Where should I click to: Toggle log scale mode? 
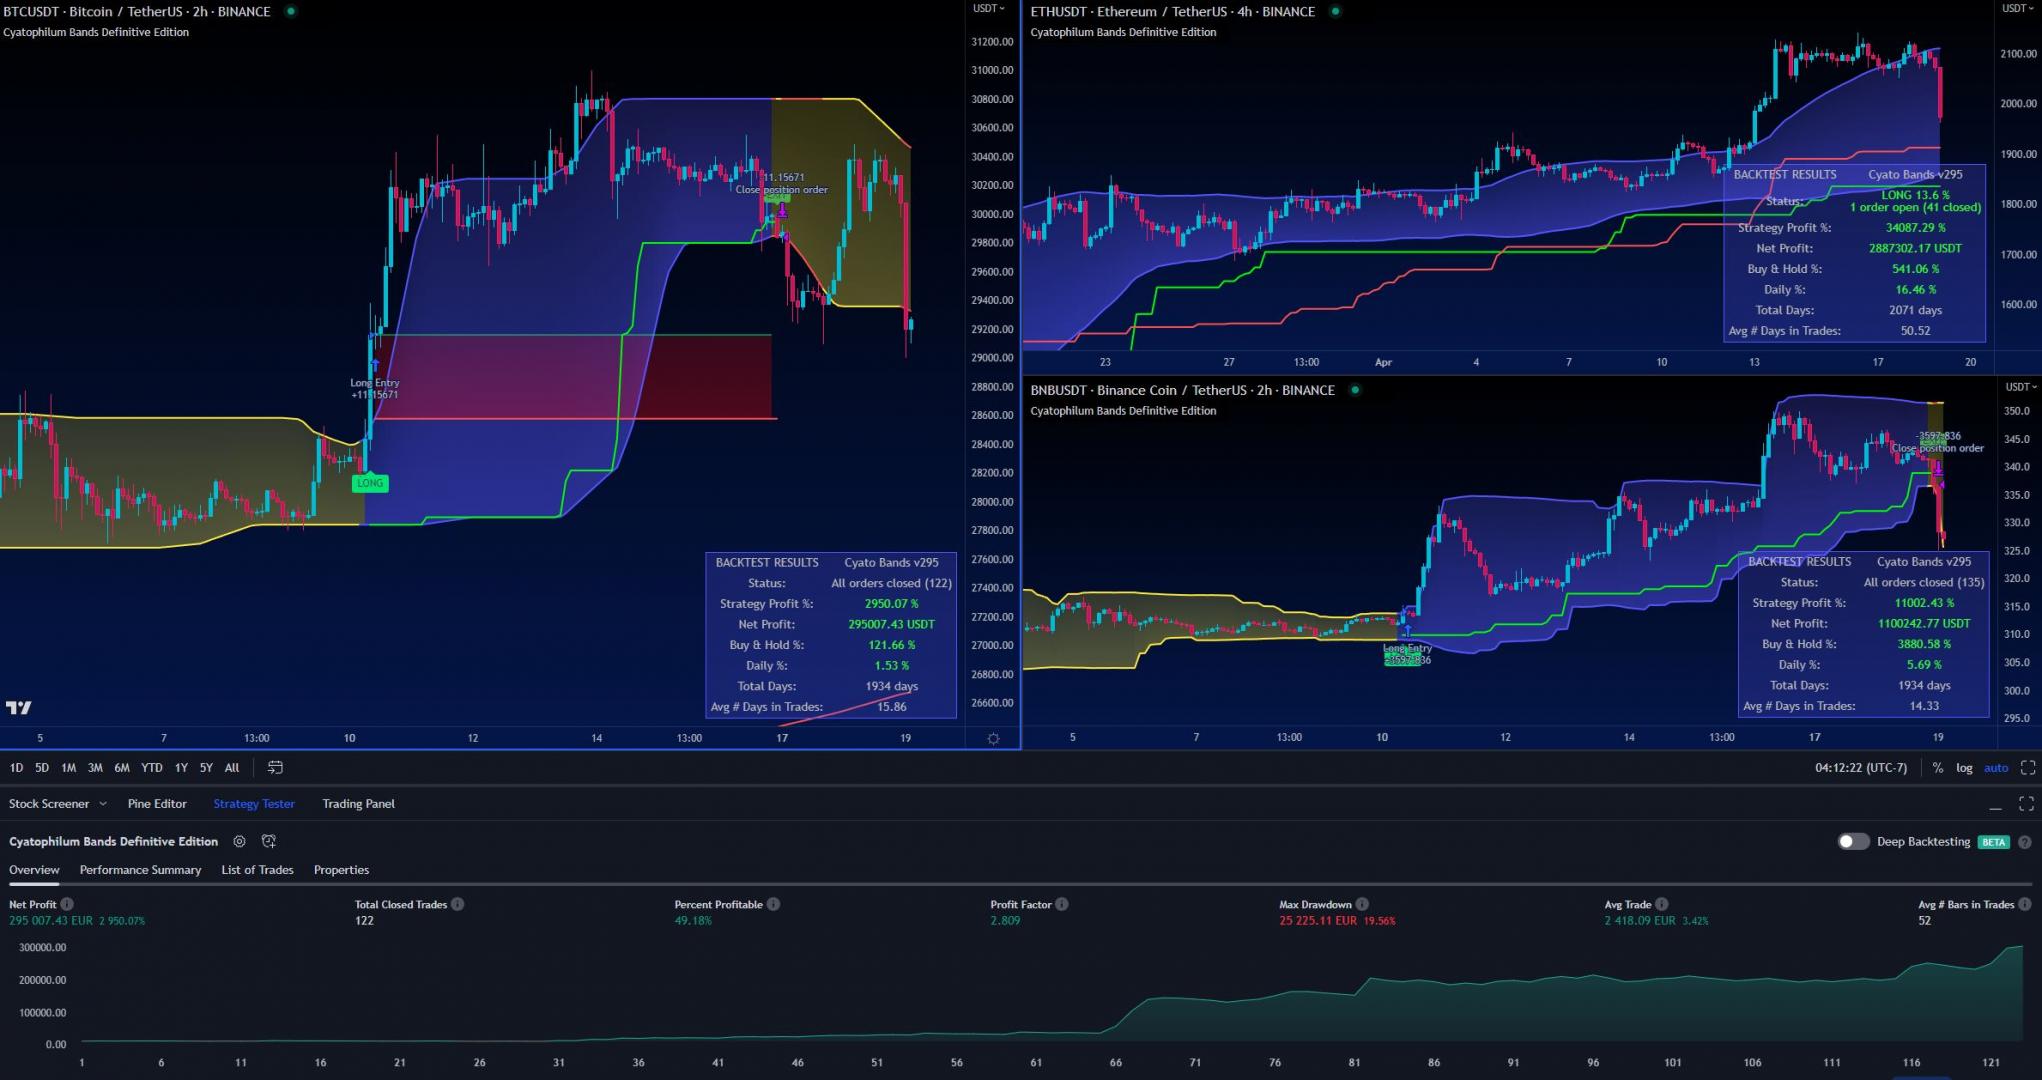point(1964,768)
